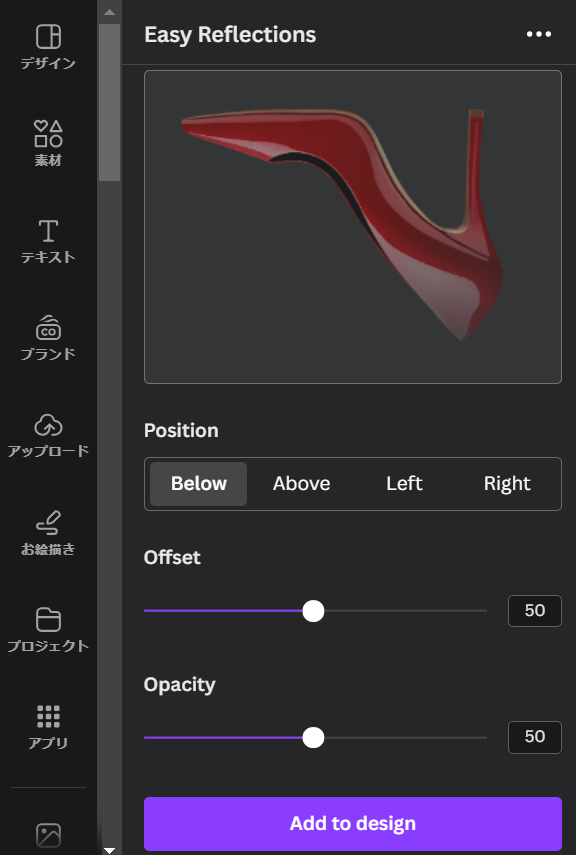
Task: Open the ブランド (Brand) sidebar icon
Action: click(48, 328)
